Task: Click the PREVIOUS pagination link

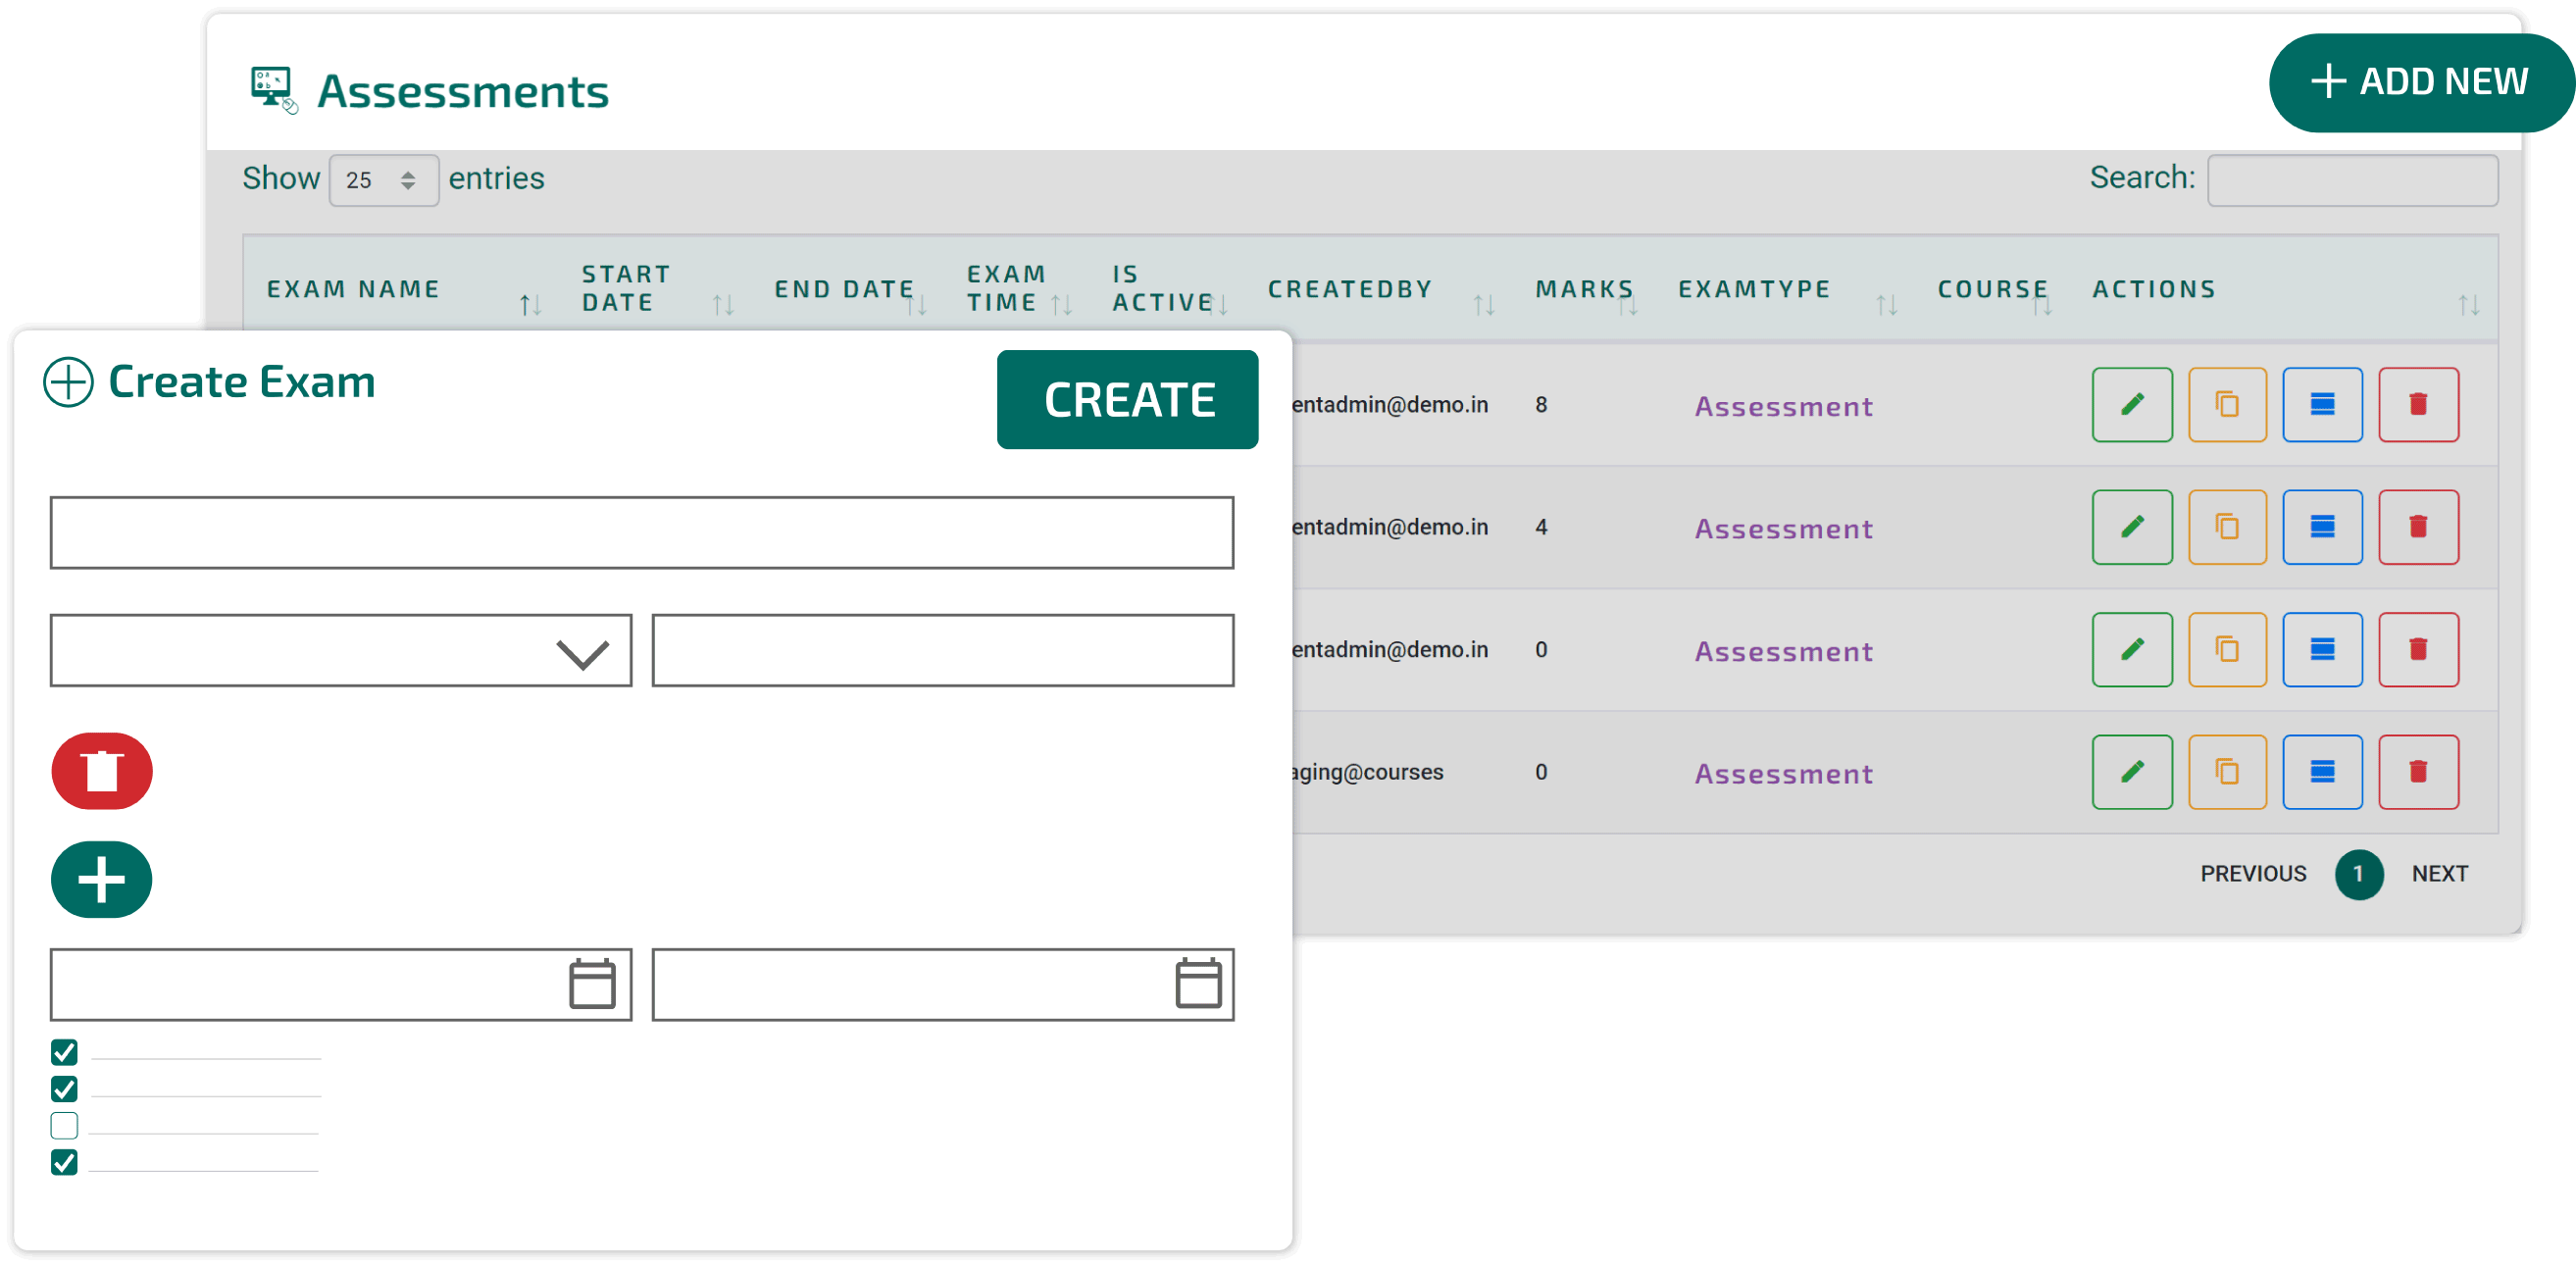Action: click(2252, 874)
